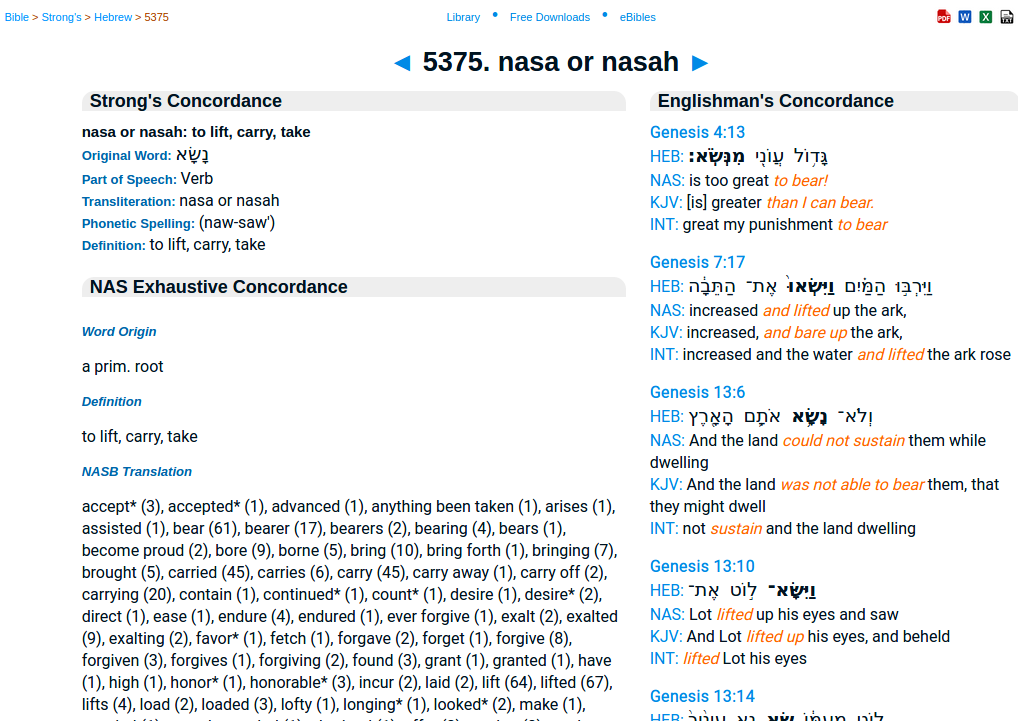Open Bible breadcrumb link
Viewport: 1018px width, 721px height.
[17, 18]
